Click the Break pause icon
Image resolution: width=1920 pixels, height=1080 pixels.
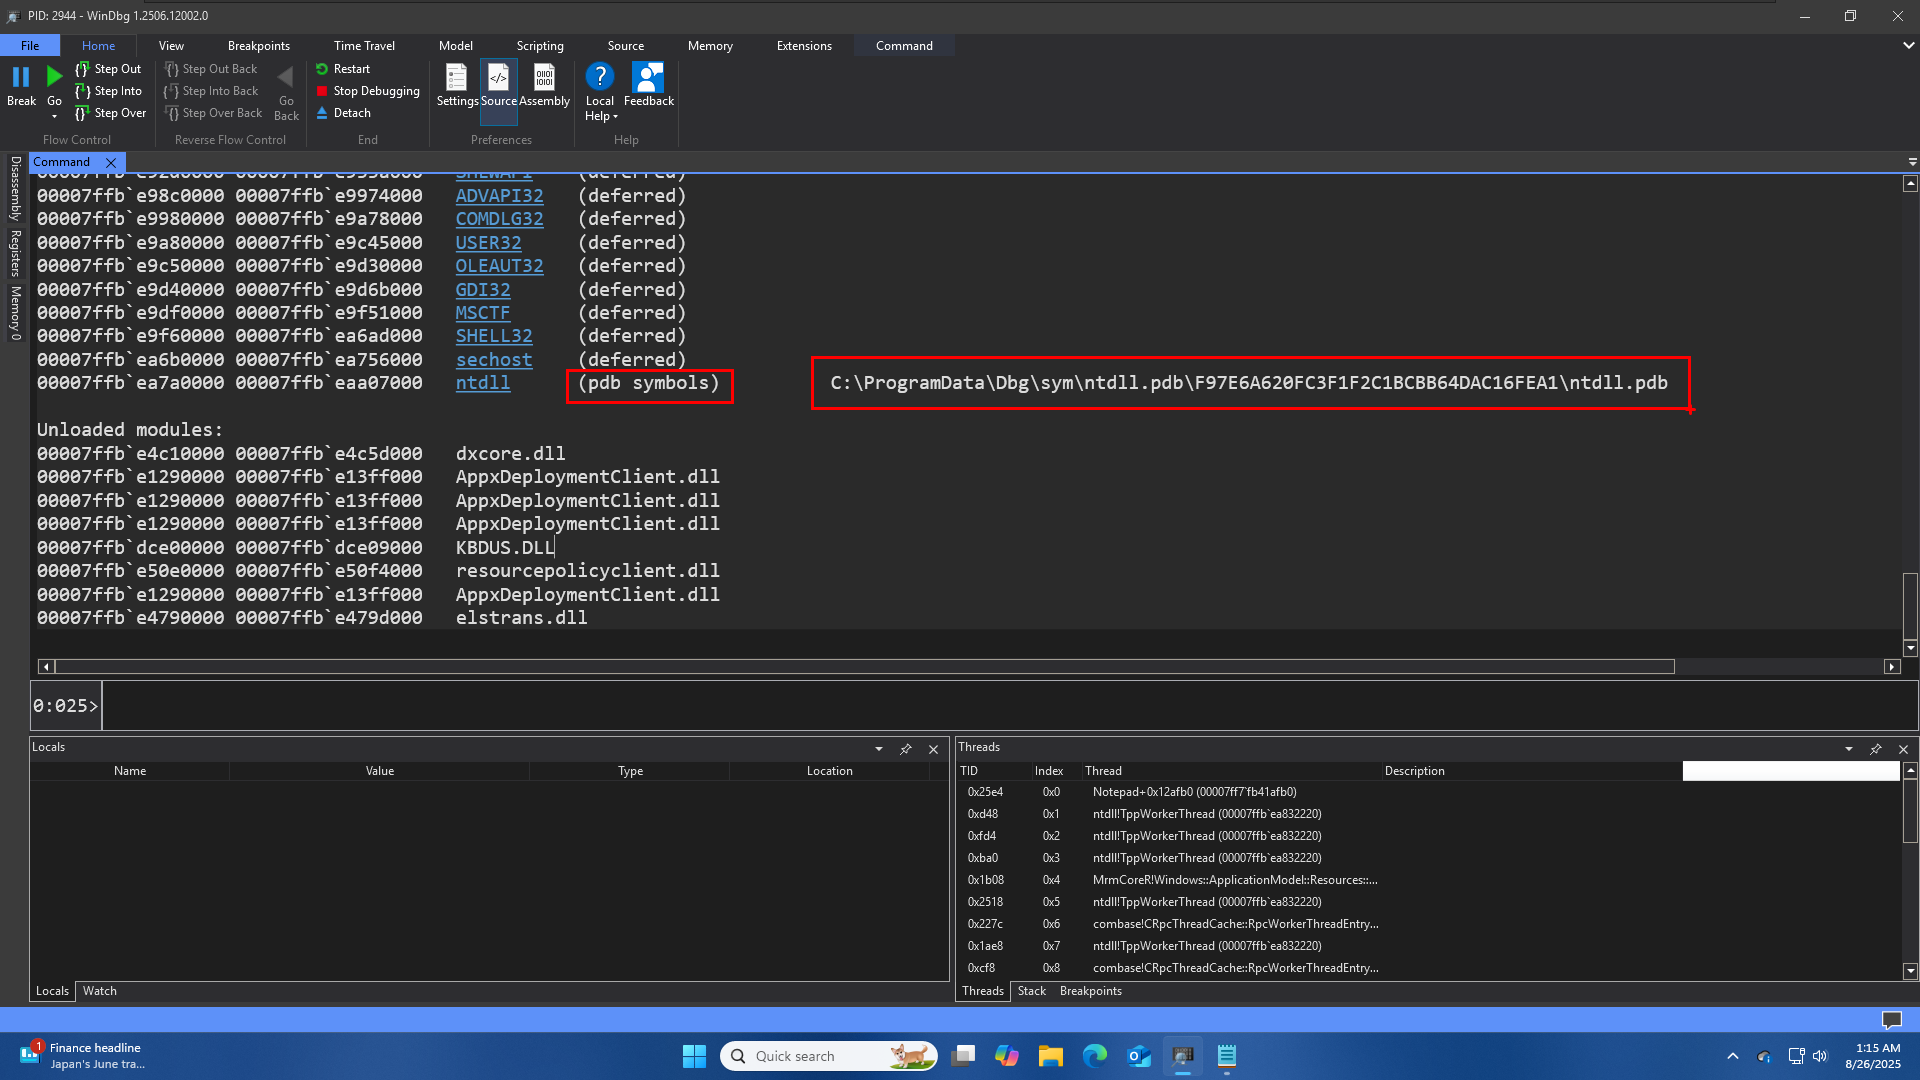(21, 78)
